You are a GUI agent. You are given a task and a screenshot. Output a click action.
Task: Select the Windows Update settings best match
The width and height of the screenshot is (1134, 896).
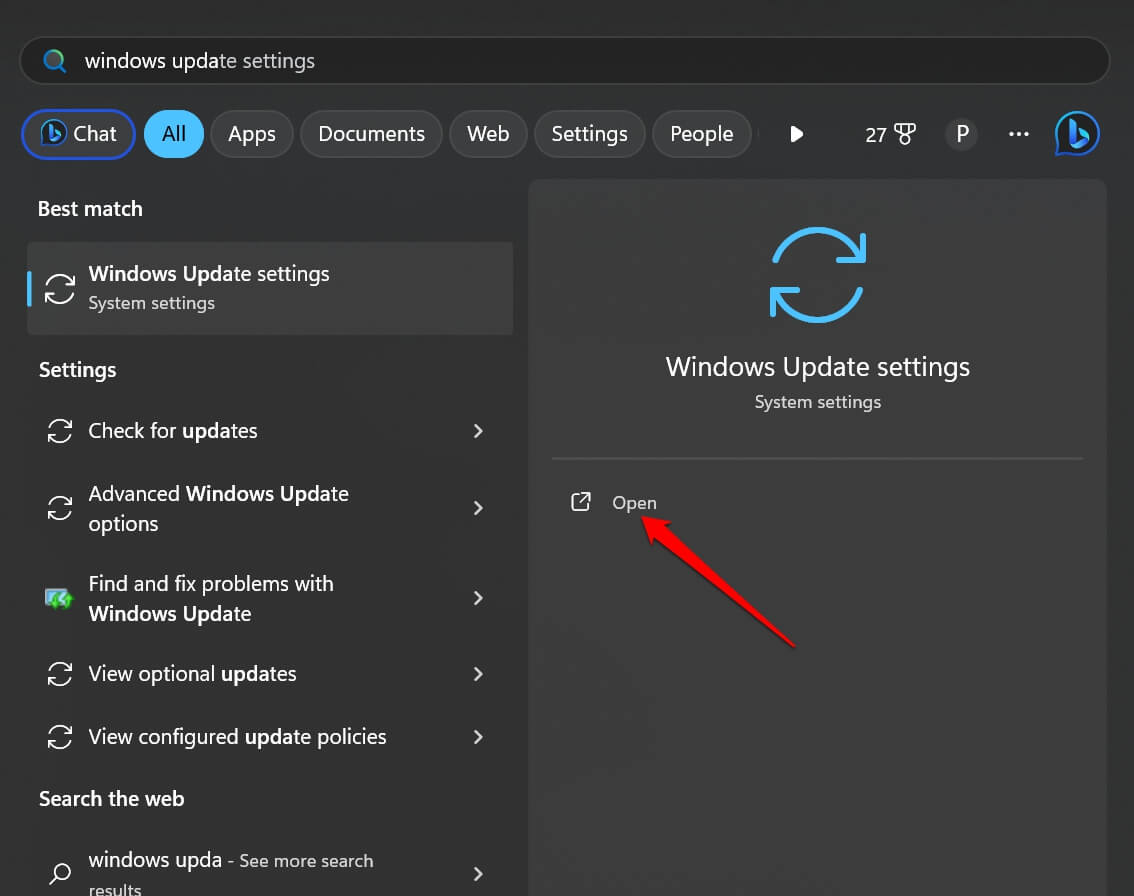pyautogui.click(x=269, y=287)
